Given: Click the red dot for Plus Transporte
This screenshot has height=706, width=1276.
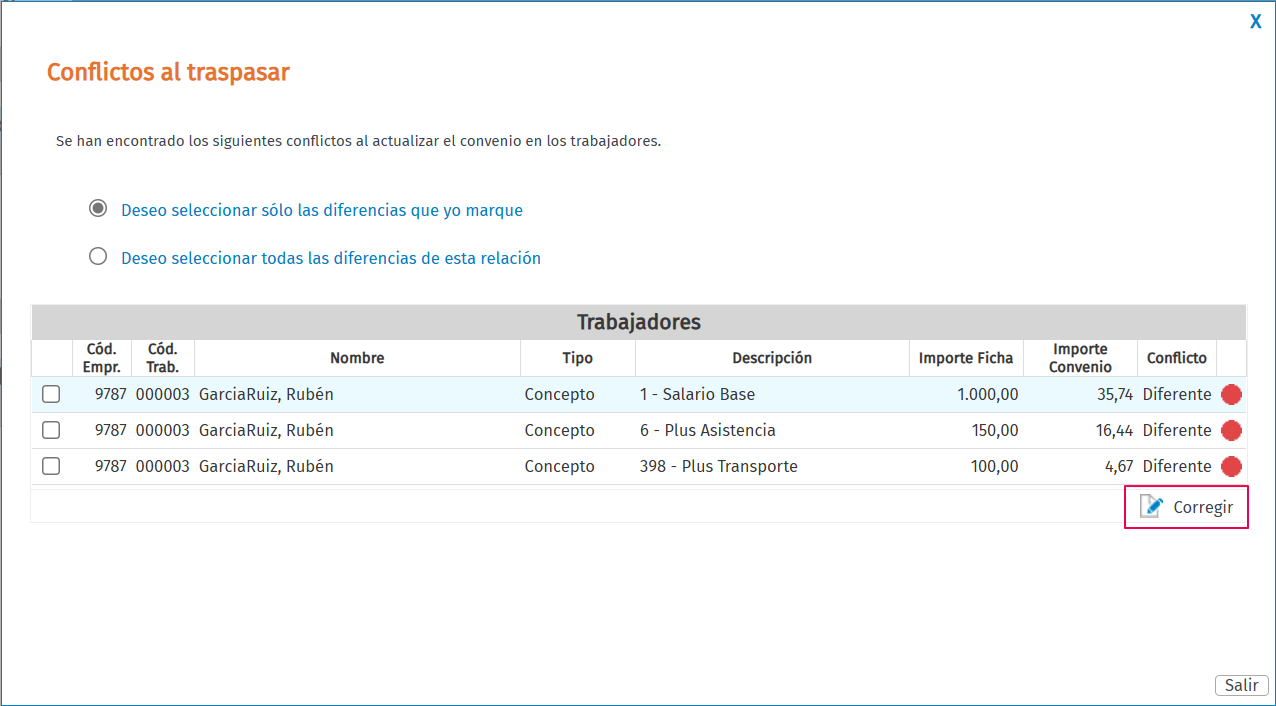Looking at the screenshot, I should point(1231,466).
